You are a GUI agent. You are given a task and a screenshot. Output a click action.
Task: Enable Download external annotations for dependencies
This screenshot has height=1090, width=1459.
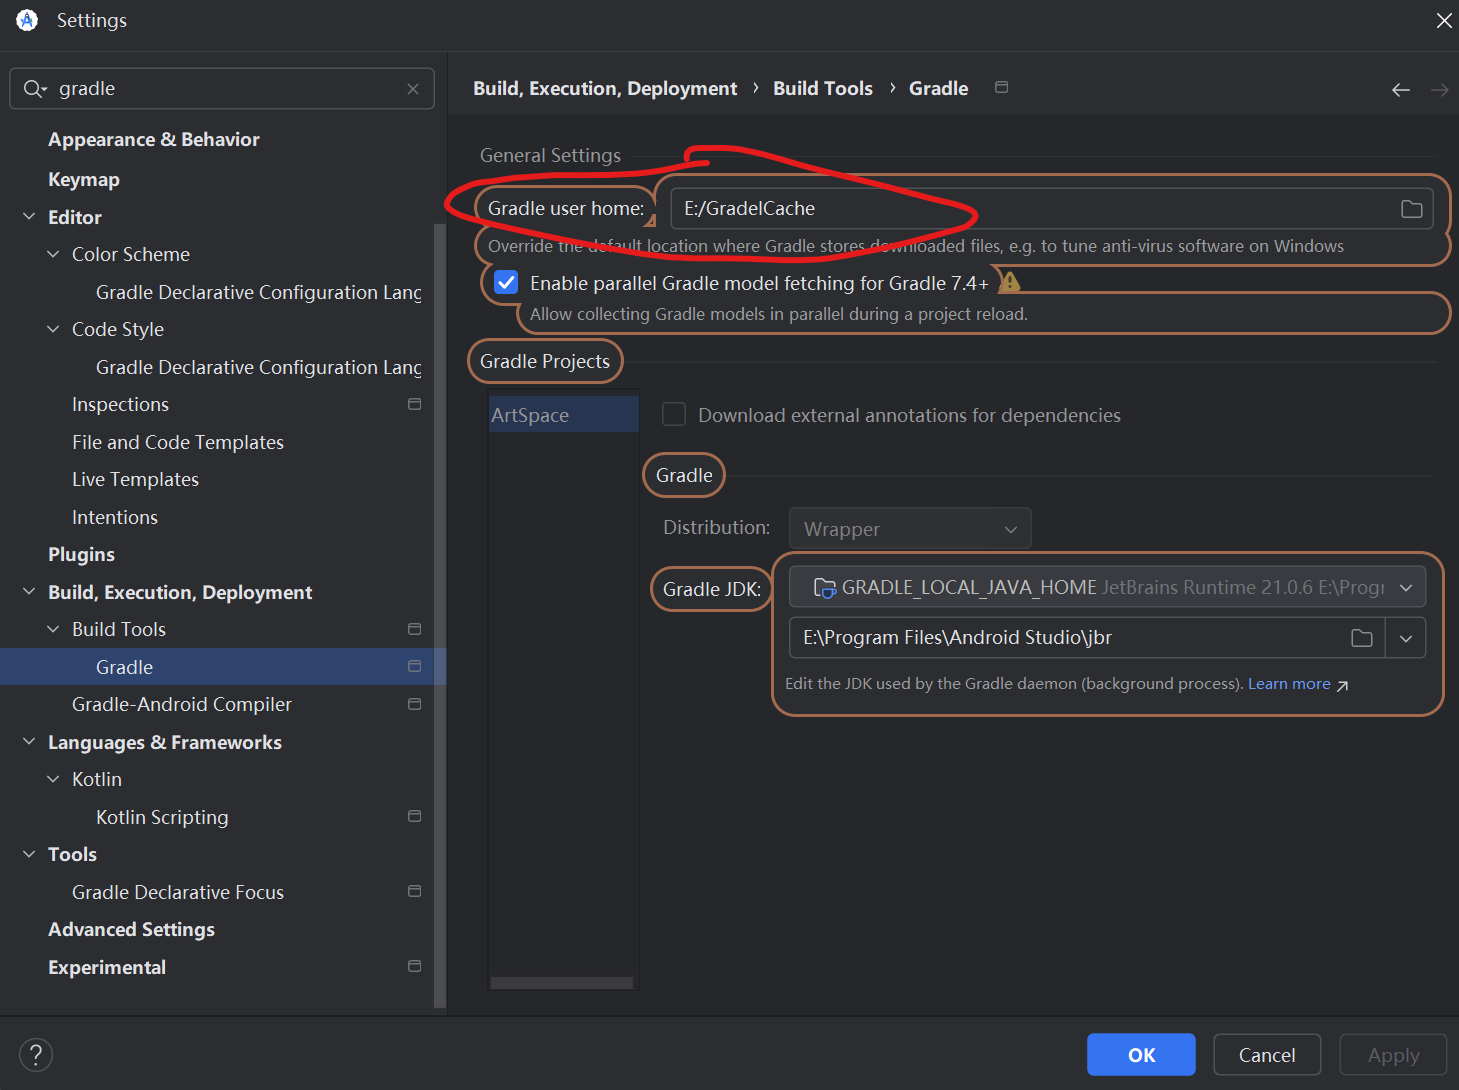click(674, 415)
